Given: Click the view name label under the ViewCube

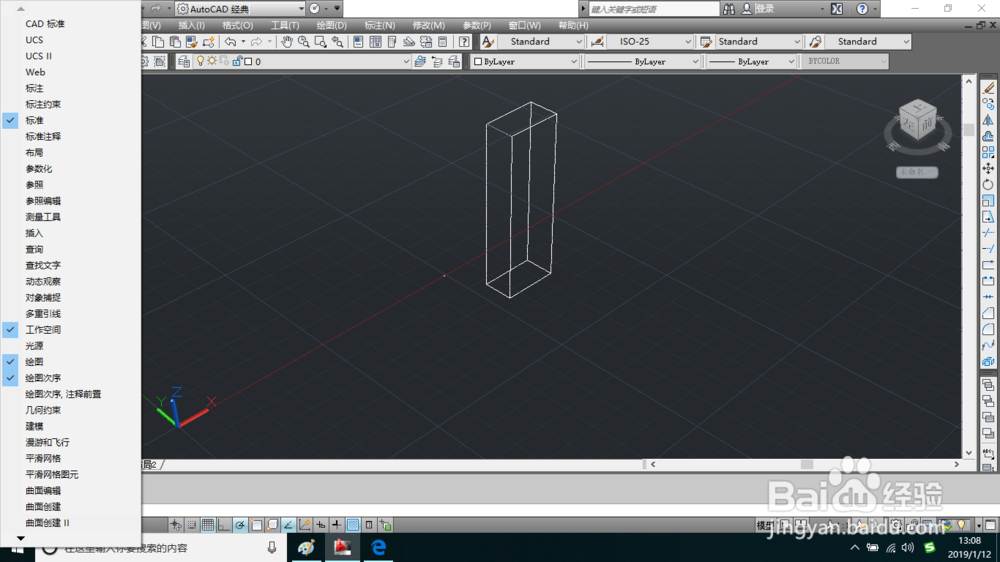Looking at the screenshot, I should coord(916,172).
